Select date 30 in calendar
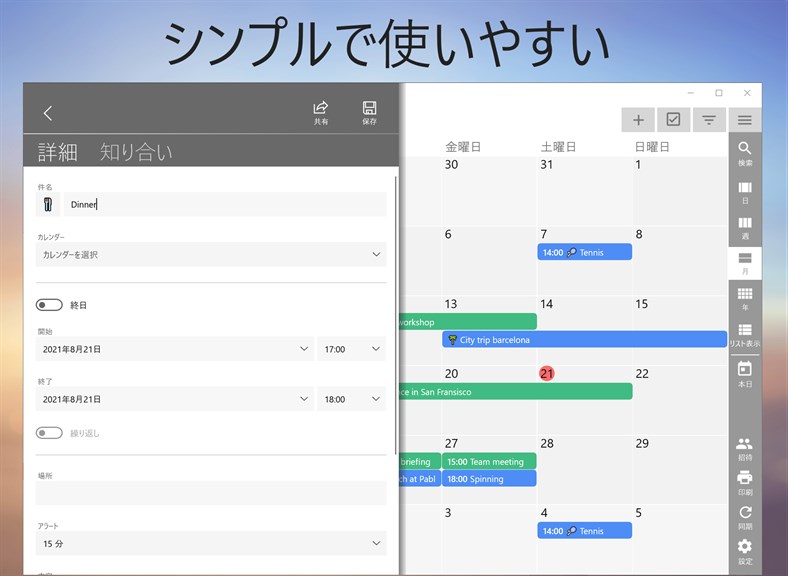This screenshot has width=788, height=576. click(x=451, y=164)
